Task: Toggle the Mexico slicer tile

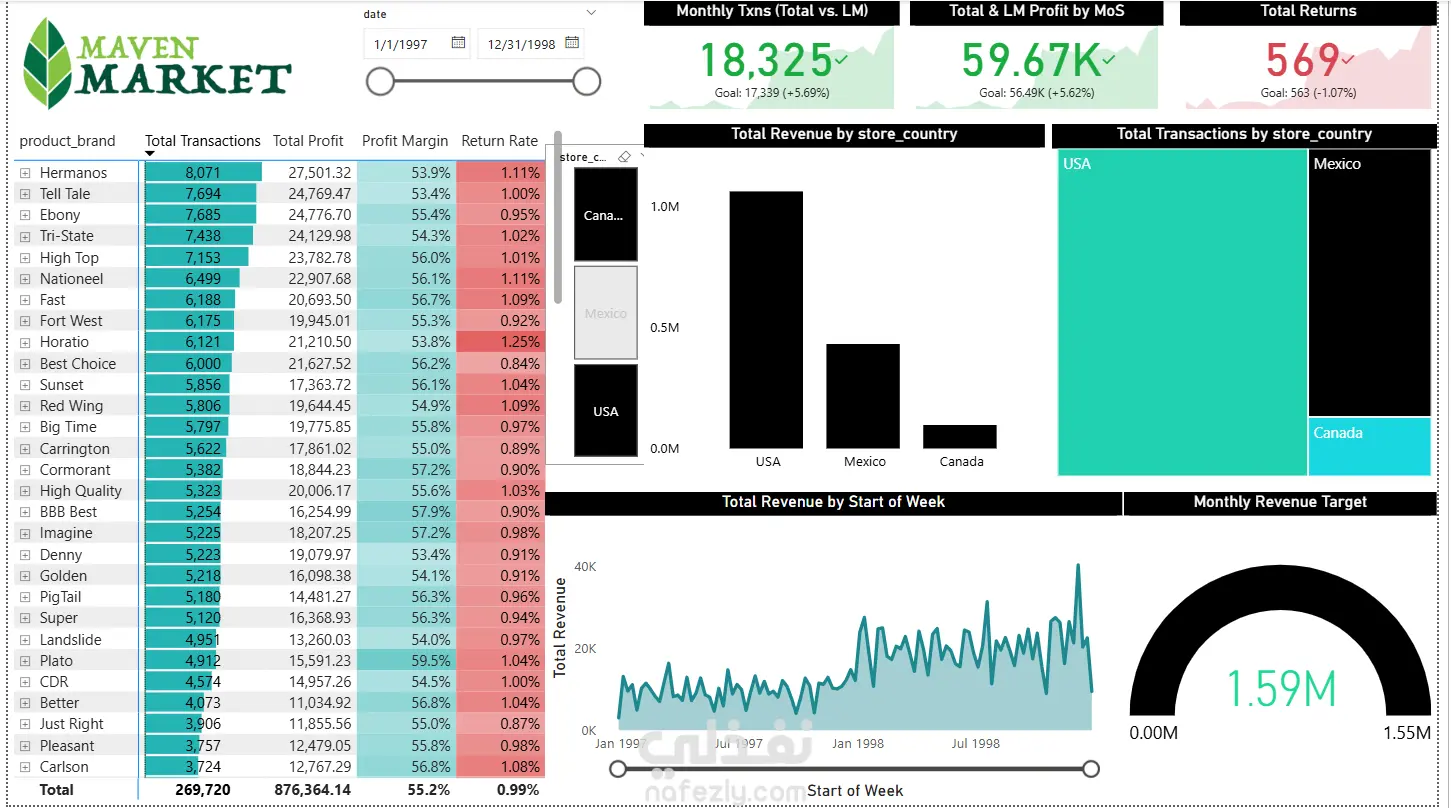Action: pyautogui.click(x=606, y=313)
